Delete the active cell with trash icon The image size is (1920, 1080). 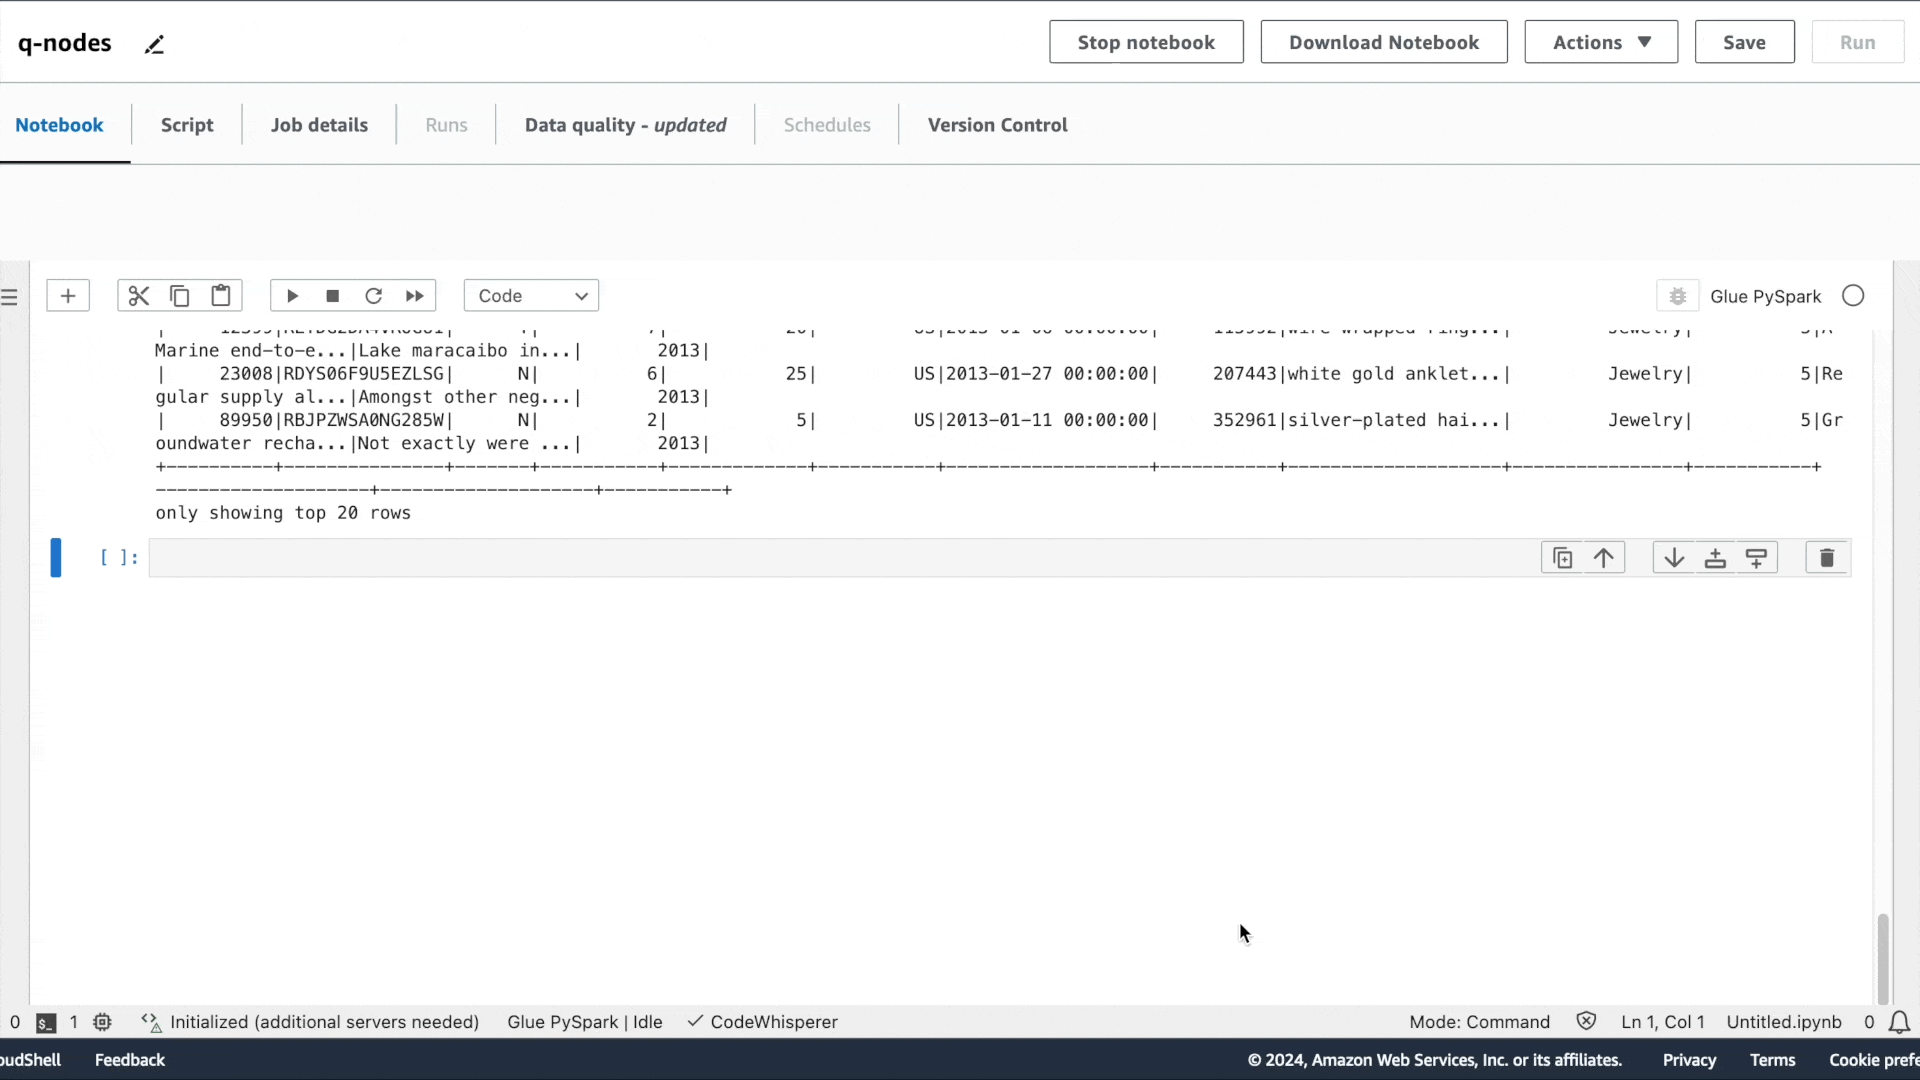[x=1826, y=558]
